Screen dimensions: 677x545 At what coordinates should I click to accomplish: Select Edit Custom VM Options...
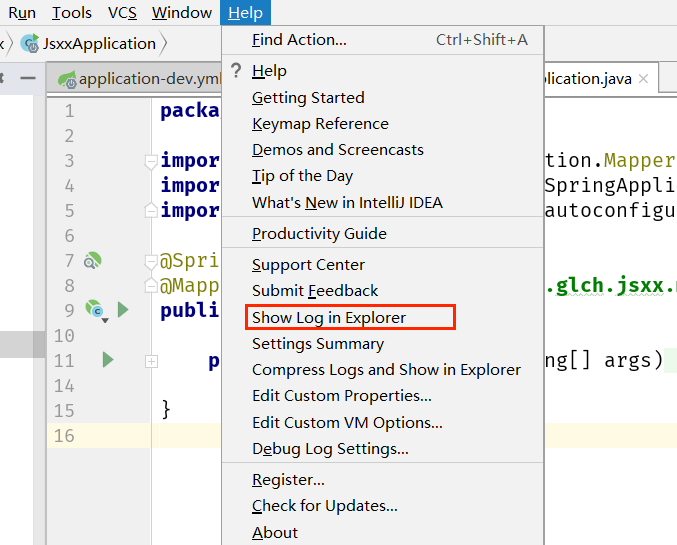pyautogui.click(x=383, y=423)
